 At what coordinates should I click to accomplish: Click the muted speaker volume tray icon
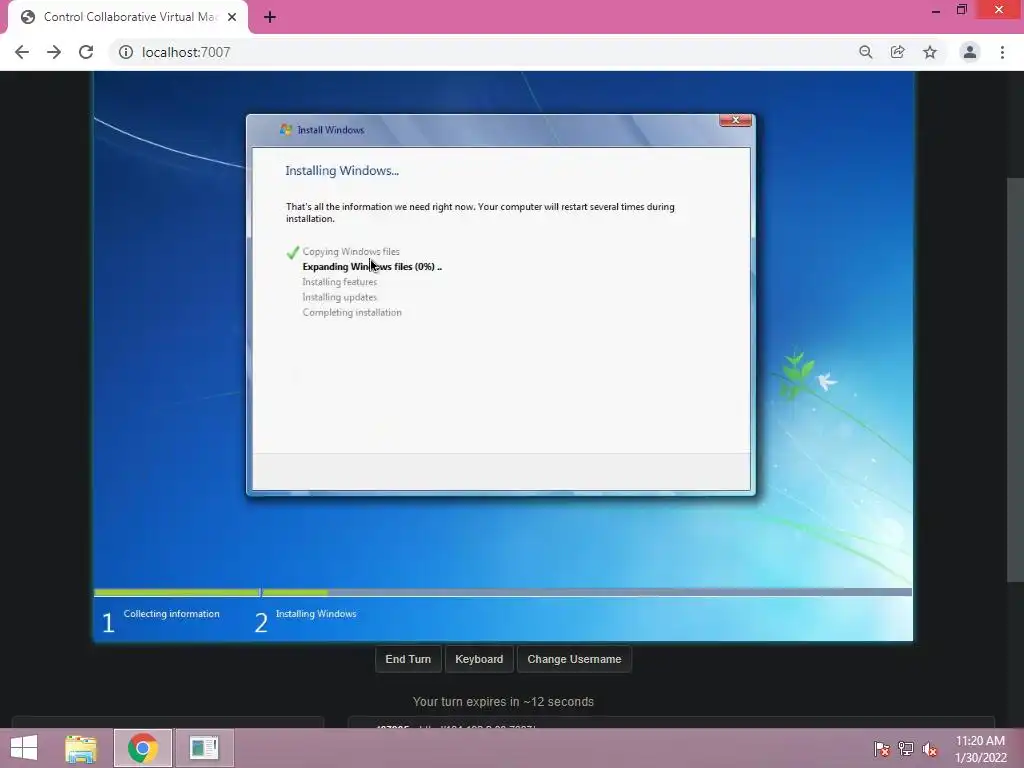click(x=930, y=749)
